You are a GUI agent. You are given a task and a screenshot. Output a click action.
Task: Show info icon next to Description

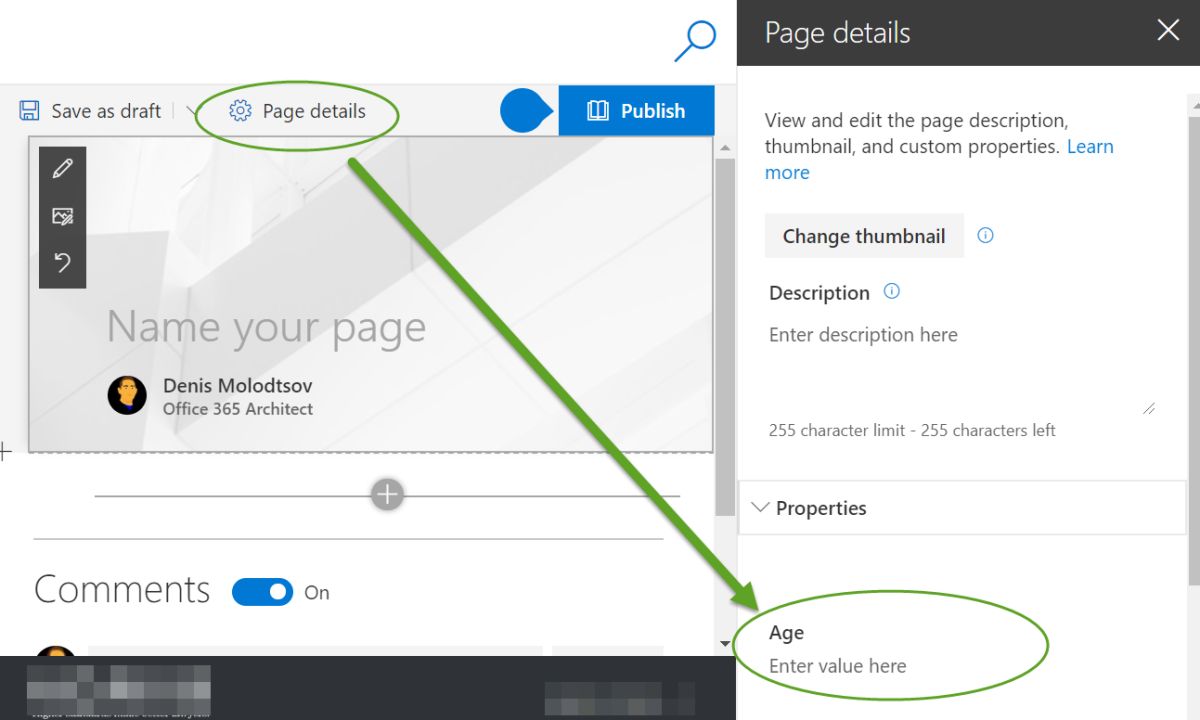892,292
